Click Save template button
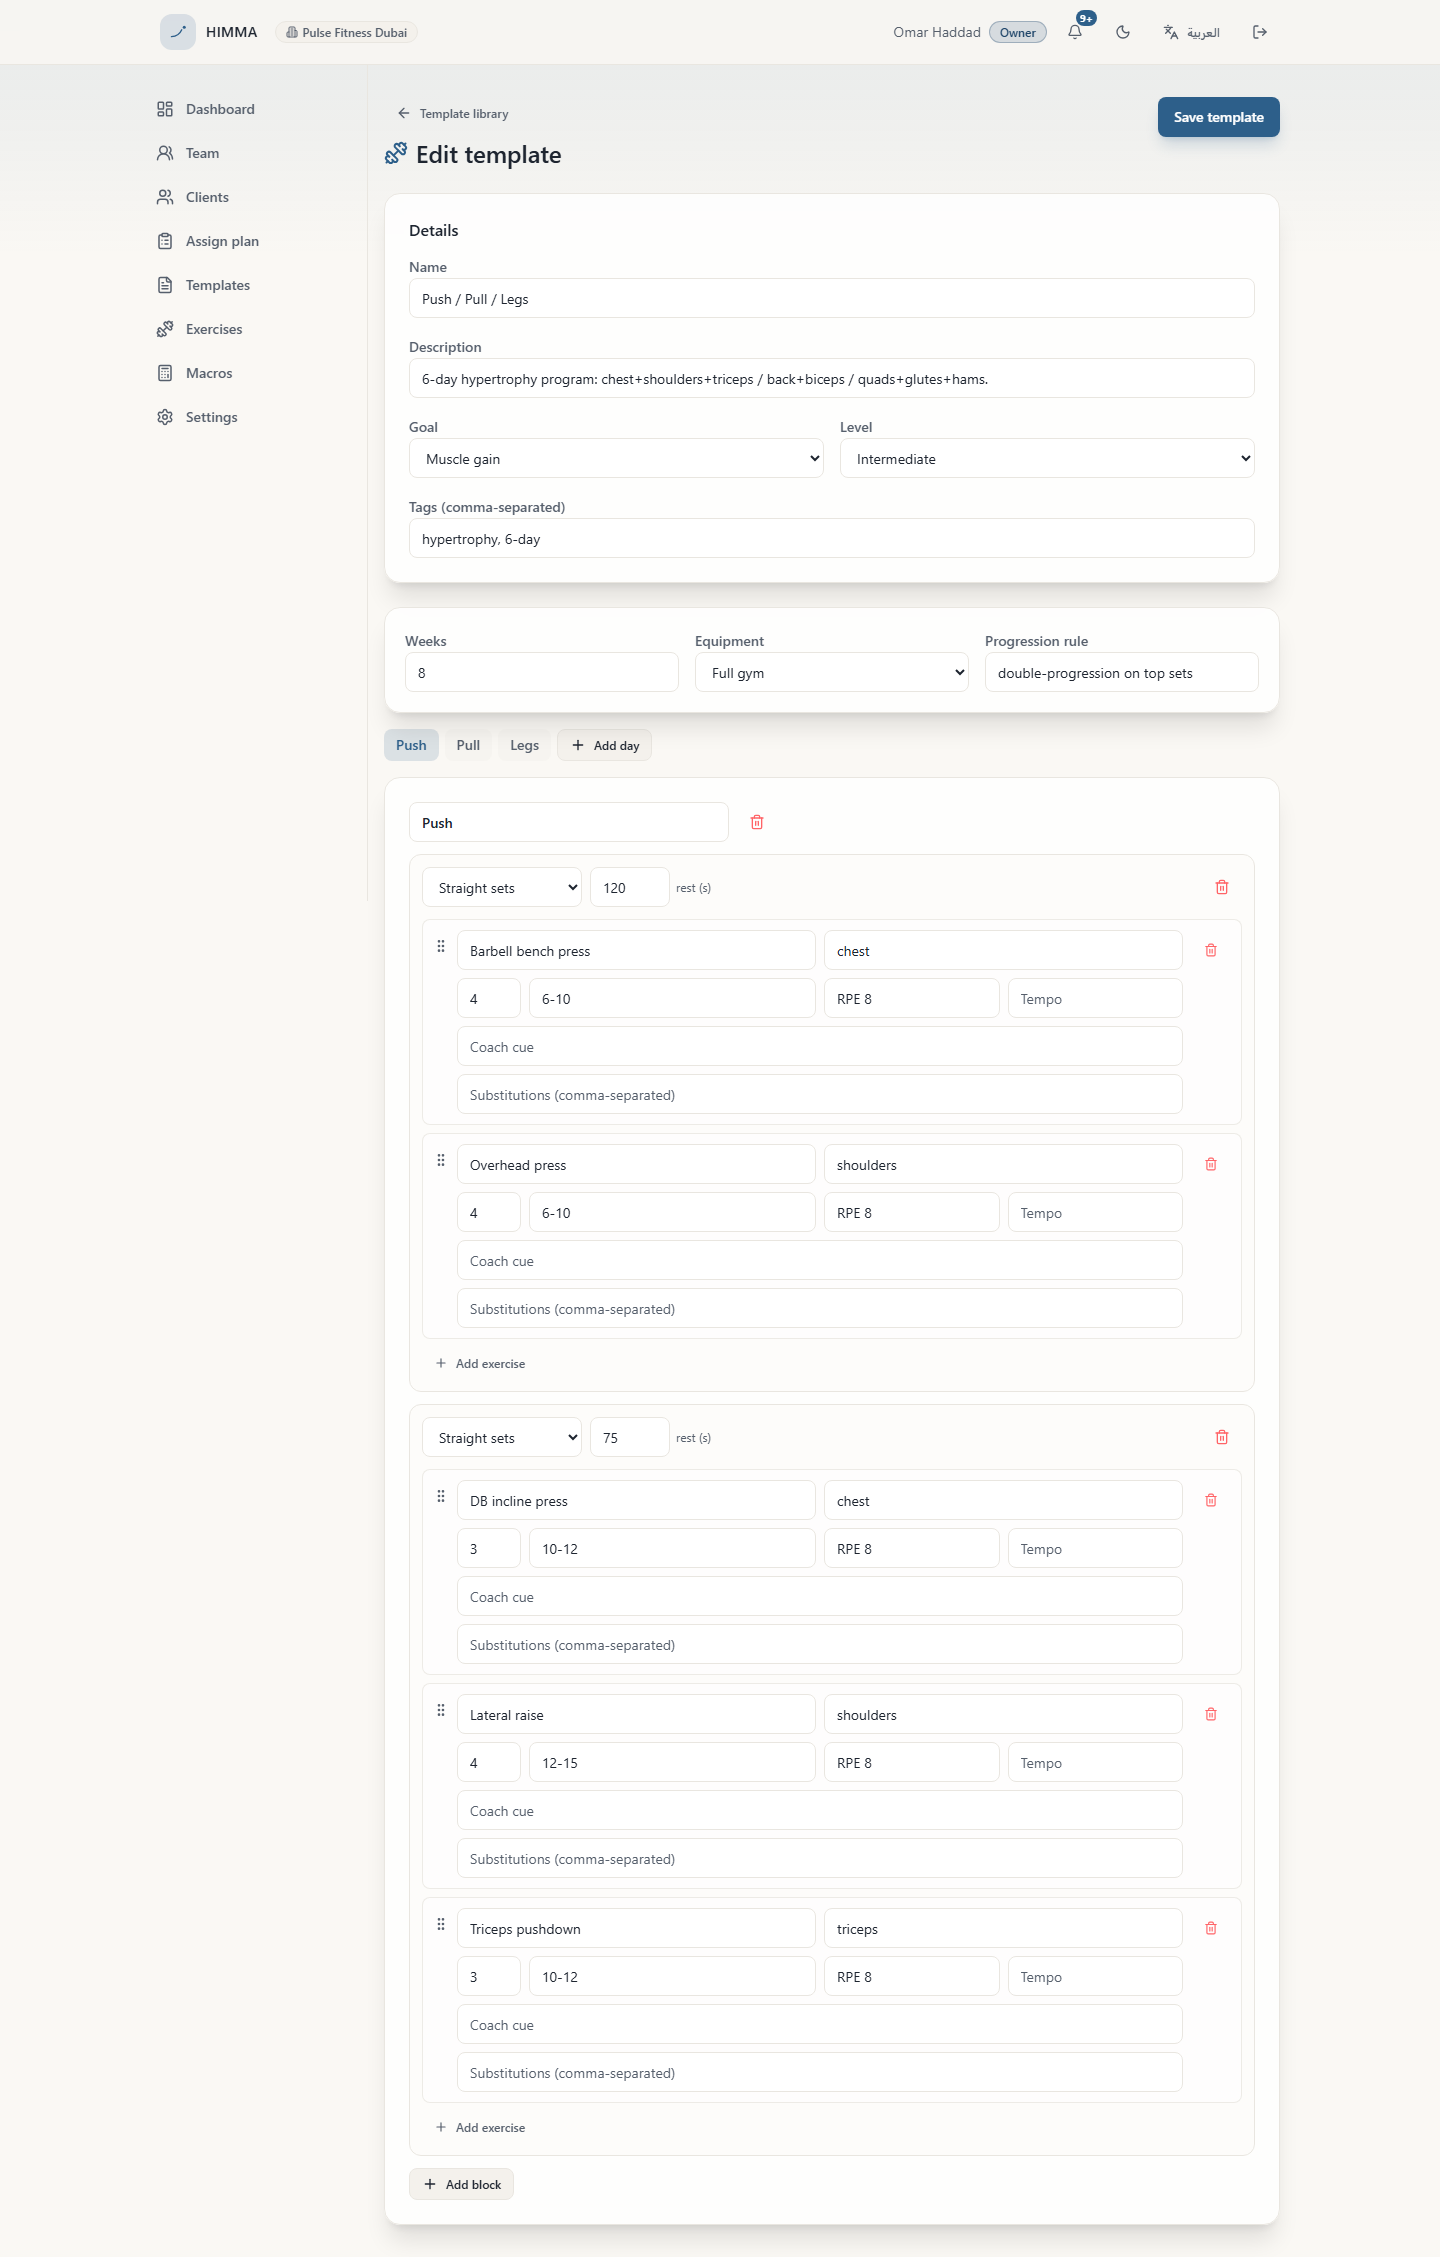 click(1218, 117)
